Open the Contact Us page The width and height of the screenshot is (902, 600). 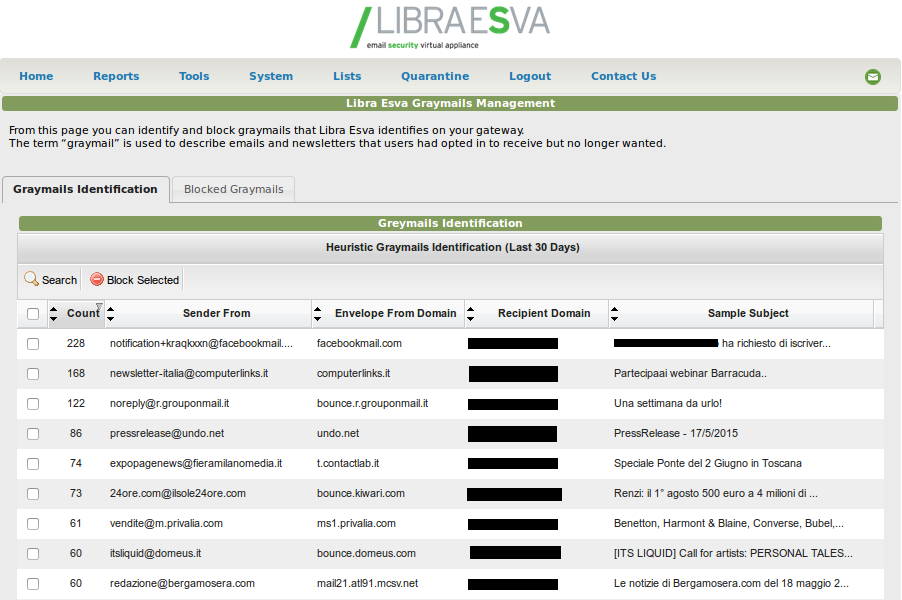click(x=624, y=76)
